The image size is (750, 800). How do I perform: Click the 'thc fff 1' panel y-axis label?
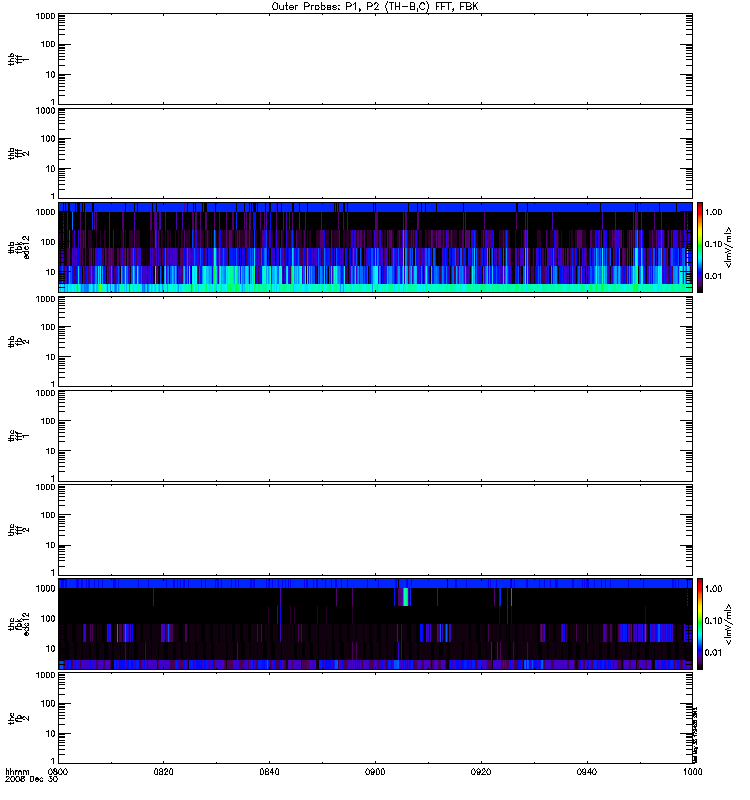(18, 436)
